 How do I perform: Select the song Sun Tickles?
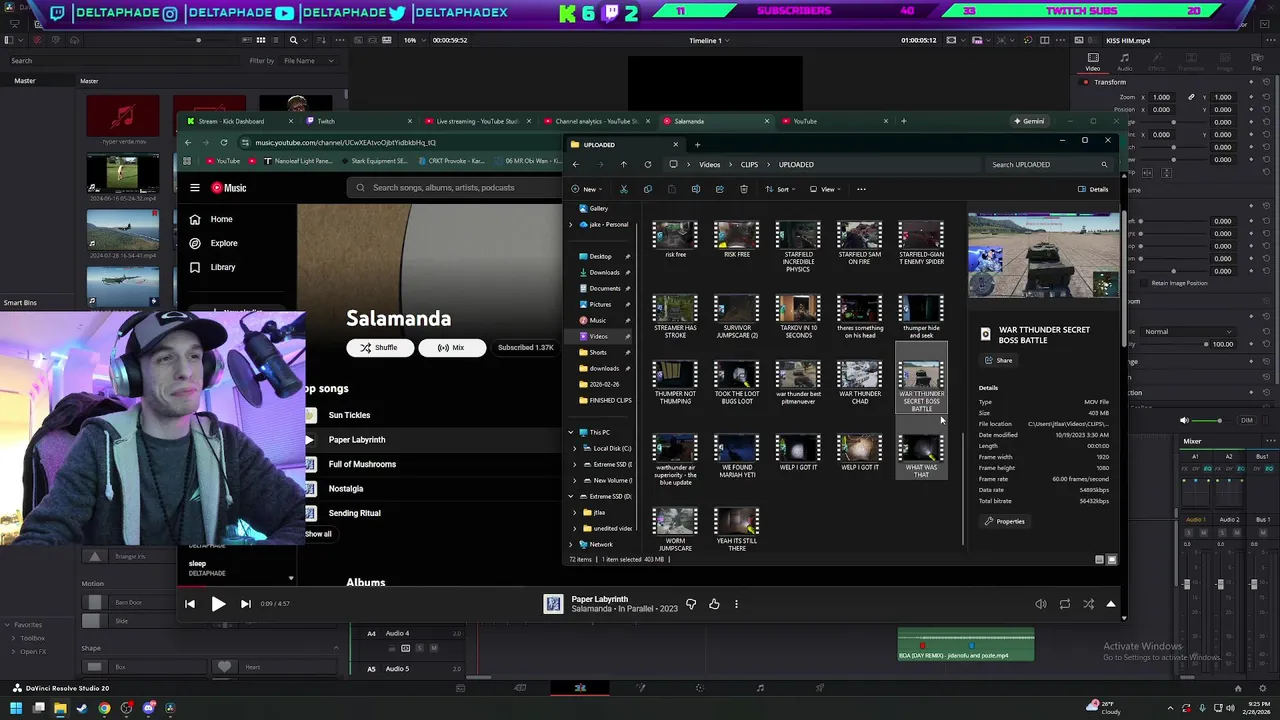349,415
